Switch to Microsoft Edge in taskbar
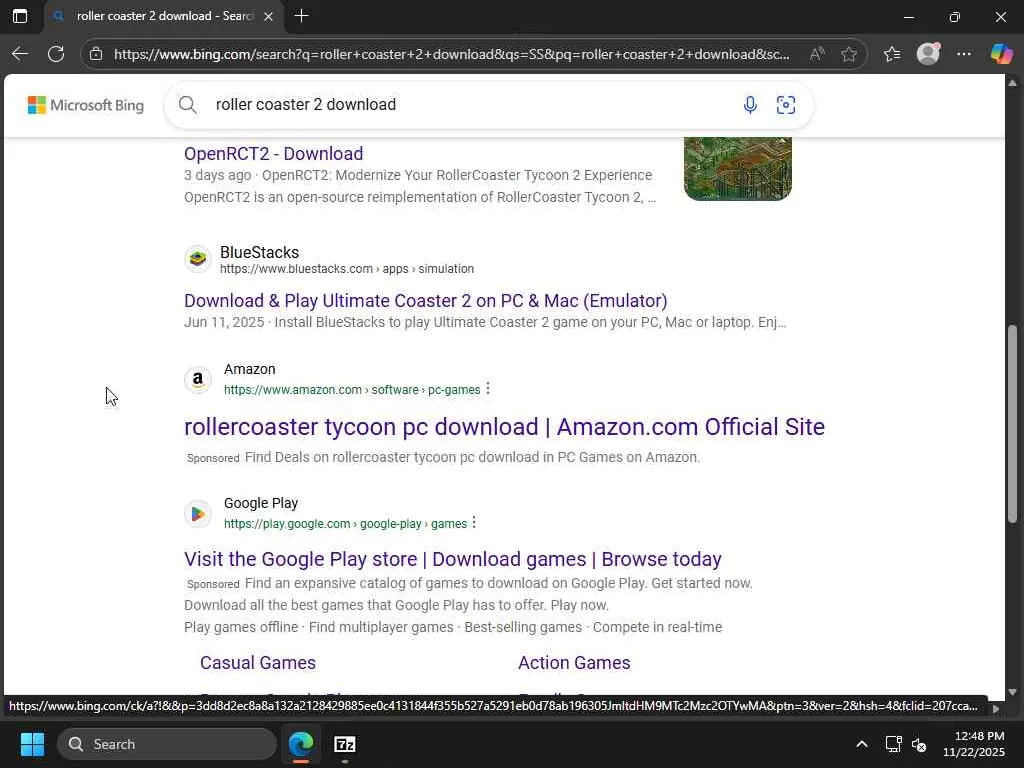The image size is (1024, 768). (x=301, y=744)
